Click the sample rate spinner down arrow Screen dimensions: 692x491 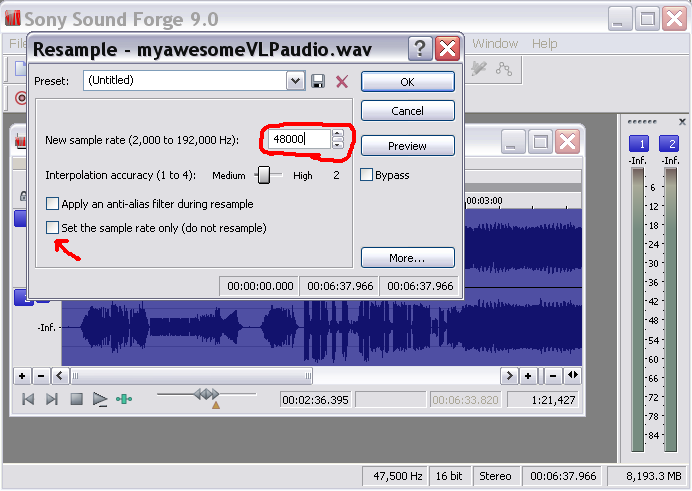click(338, 144)
